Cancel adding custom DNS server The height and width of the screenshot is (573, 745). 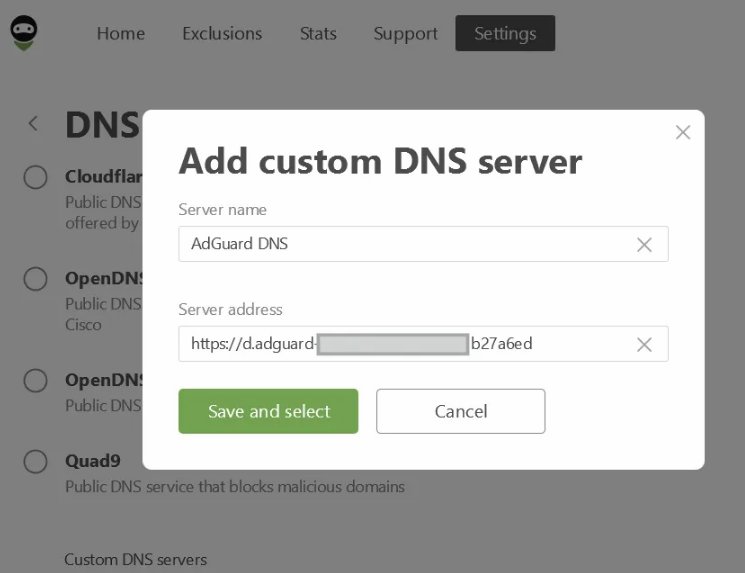(x=461, y=411)
